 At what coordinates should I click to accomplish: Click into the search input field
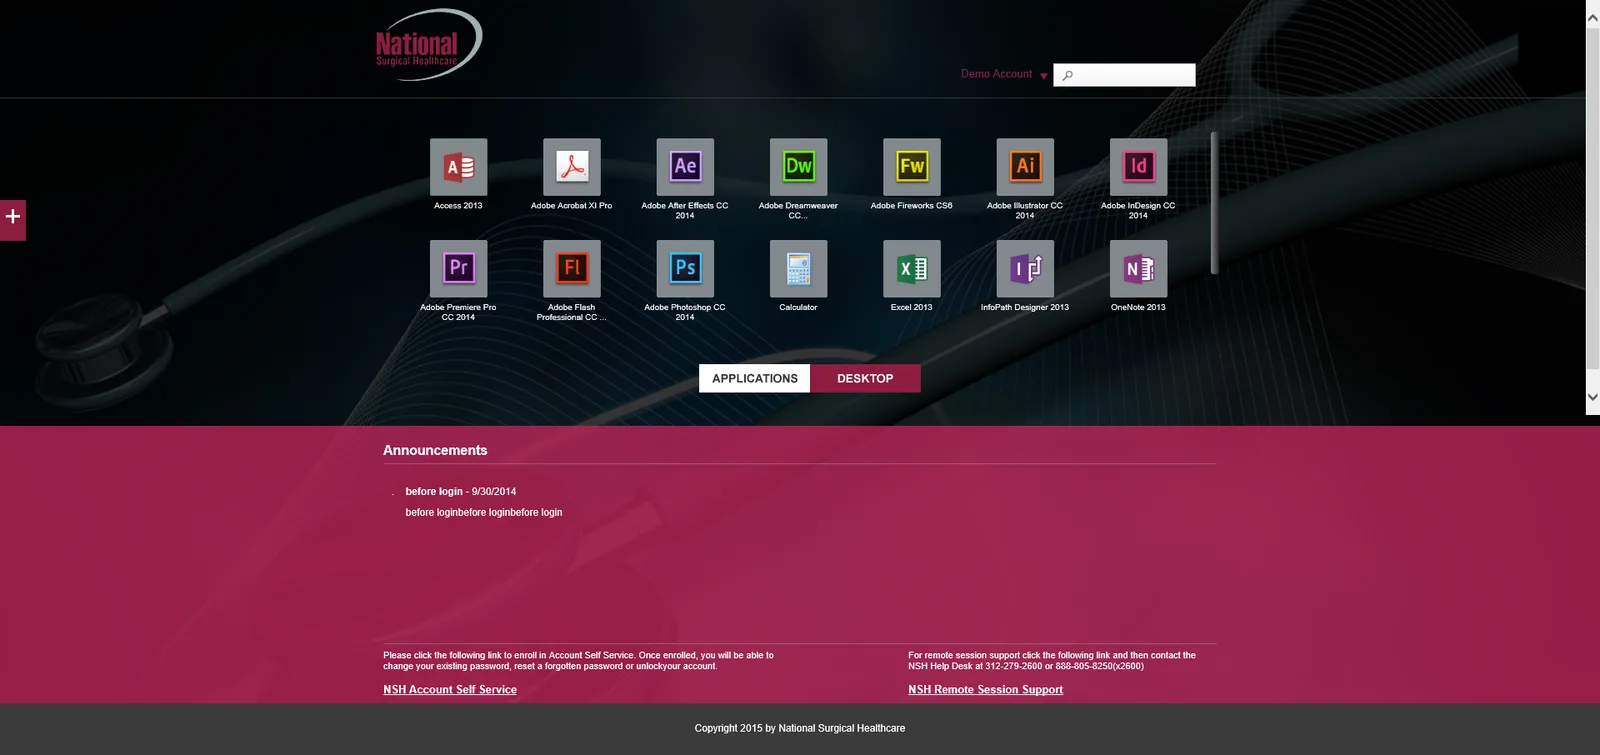click(x=1124, y=75)
